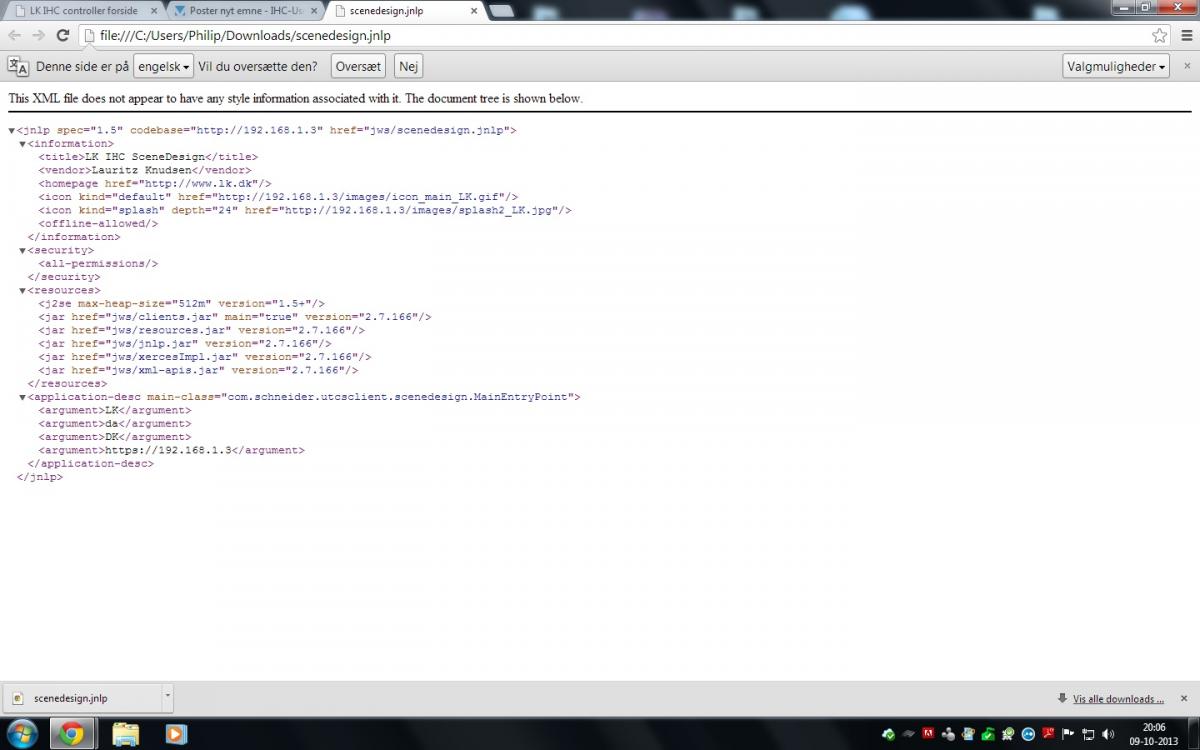1200x750 pixels.
Task: Click the LK IHC SceneDesign title text
Action: (x=144, y=157)
